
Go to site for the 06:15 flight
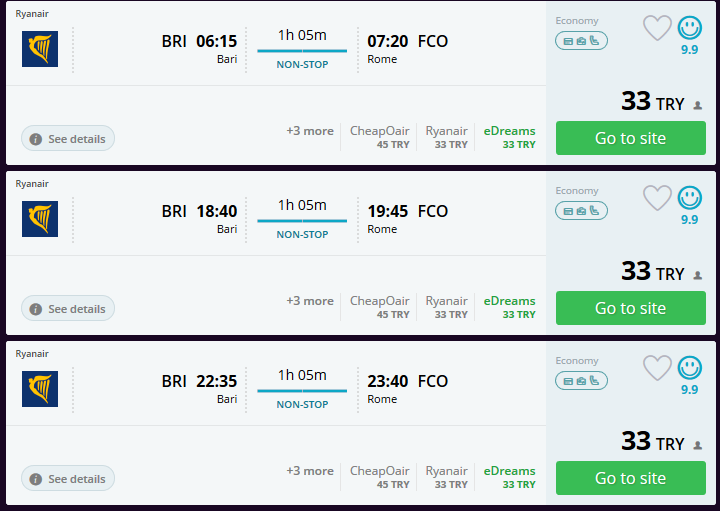[x=630, y=138]
